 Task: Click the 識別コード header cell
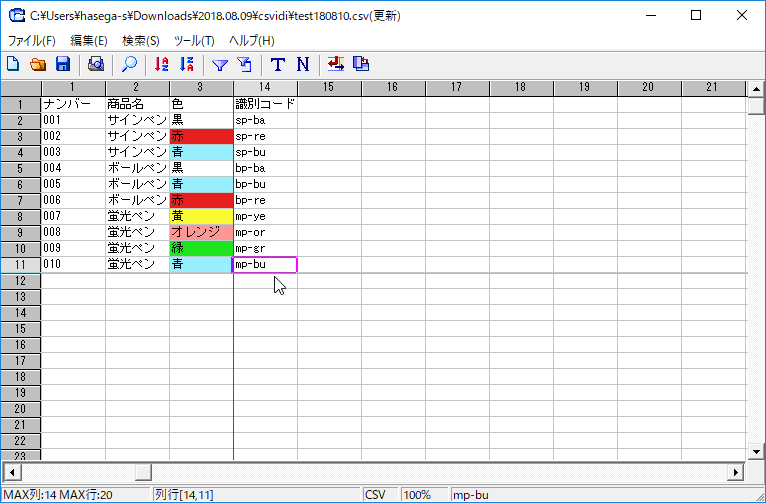pos(265,104)
